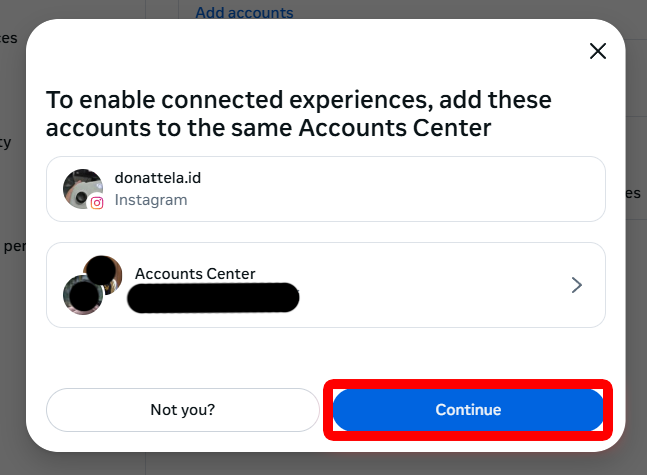
Task: Click 'es' text at dimmed right edge
Action: pos(632,193)
